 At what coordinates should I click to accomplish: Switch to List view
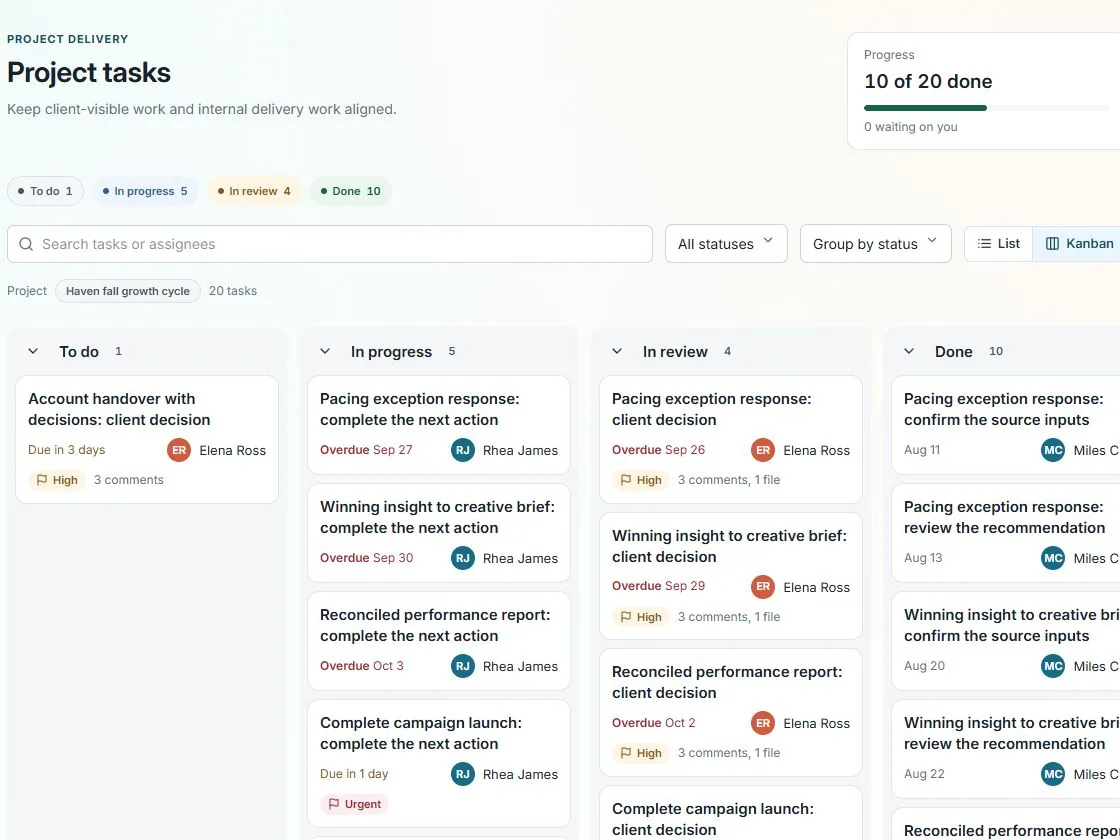click(999, 244)
